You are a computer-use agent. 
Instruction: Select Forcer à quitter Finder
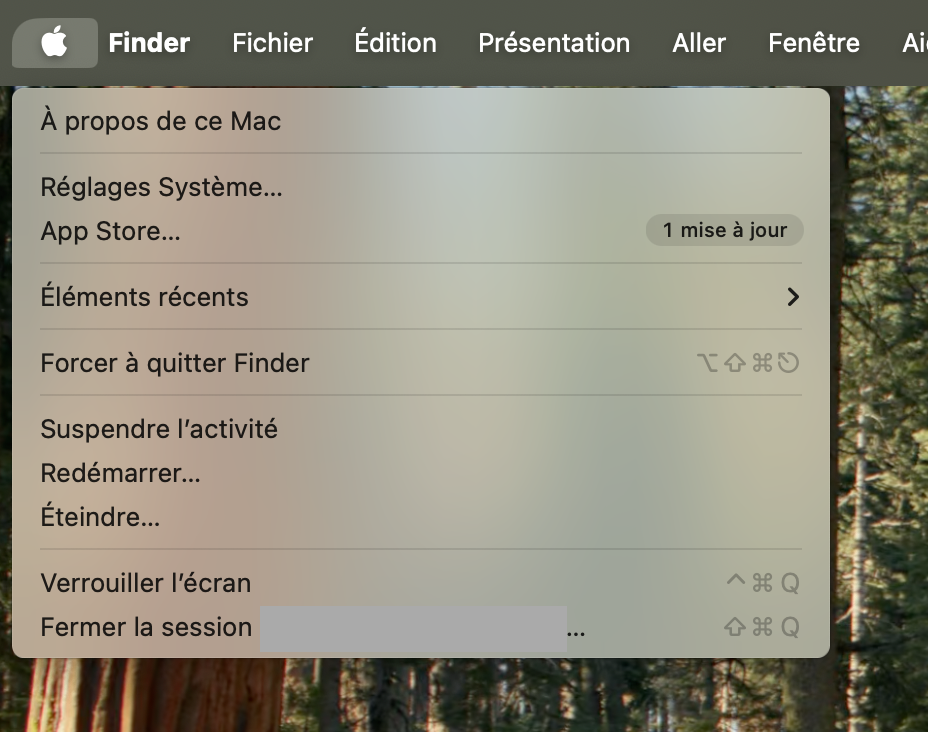click(175, 363)
